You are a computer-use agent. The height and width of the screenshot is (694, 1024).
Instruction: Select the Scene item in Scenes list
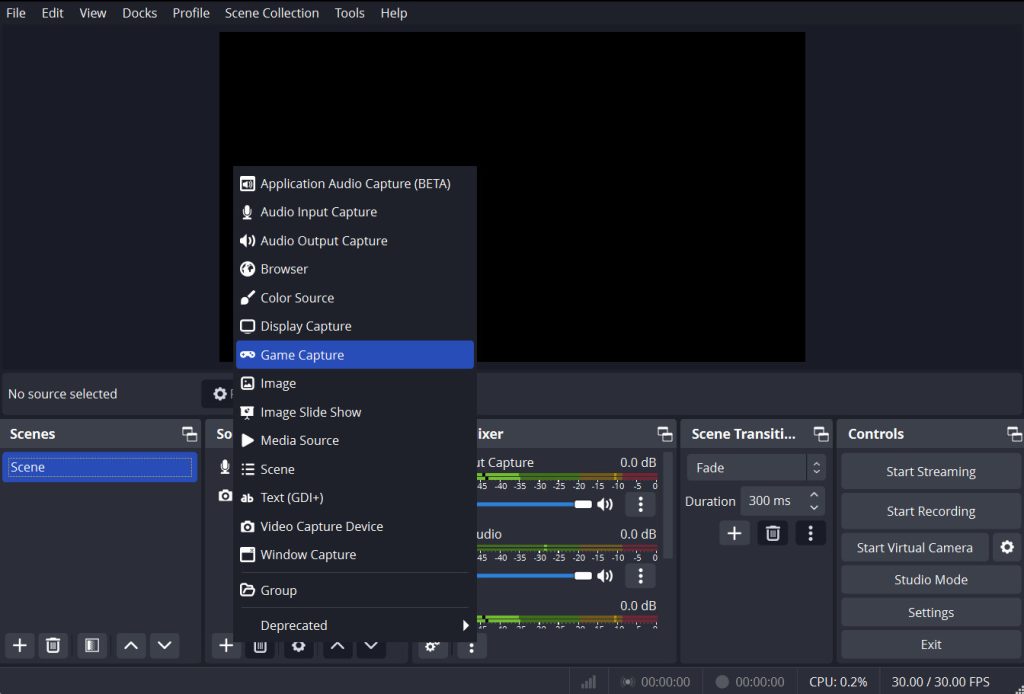(x=100, y=467)
